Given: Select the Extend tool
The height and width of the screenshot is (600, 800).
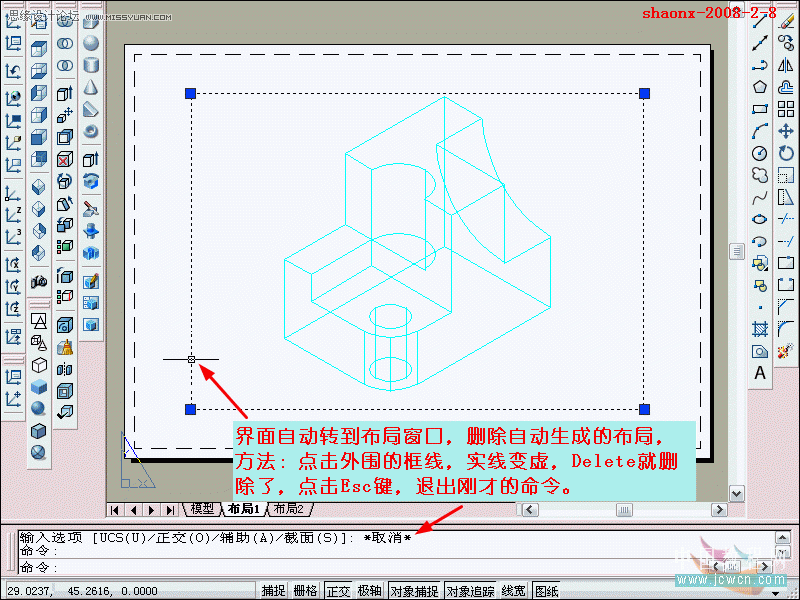Looking at the screenshot, I should [x=786, y=241].
